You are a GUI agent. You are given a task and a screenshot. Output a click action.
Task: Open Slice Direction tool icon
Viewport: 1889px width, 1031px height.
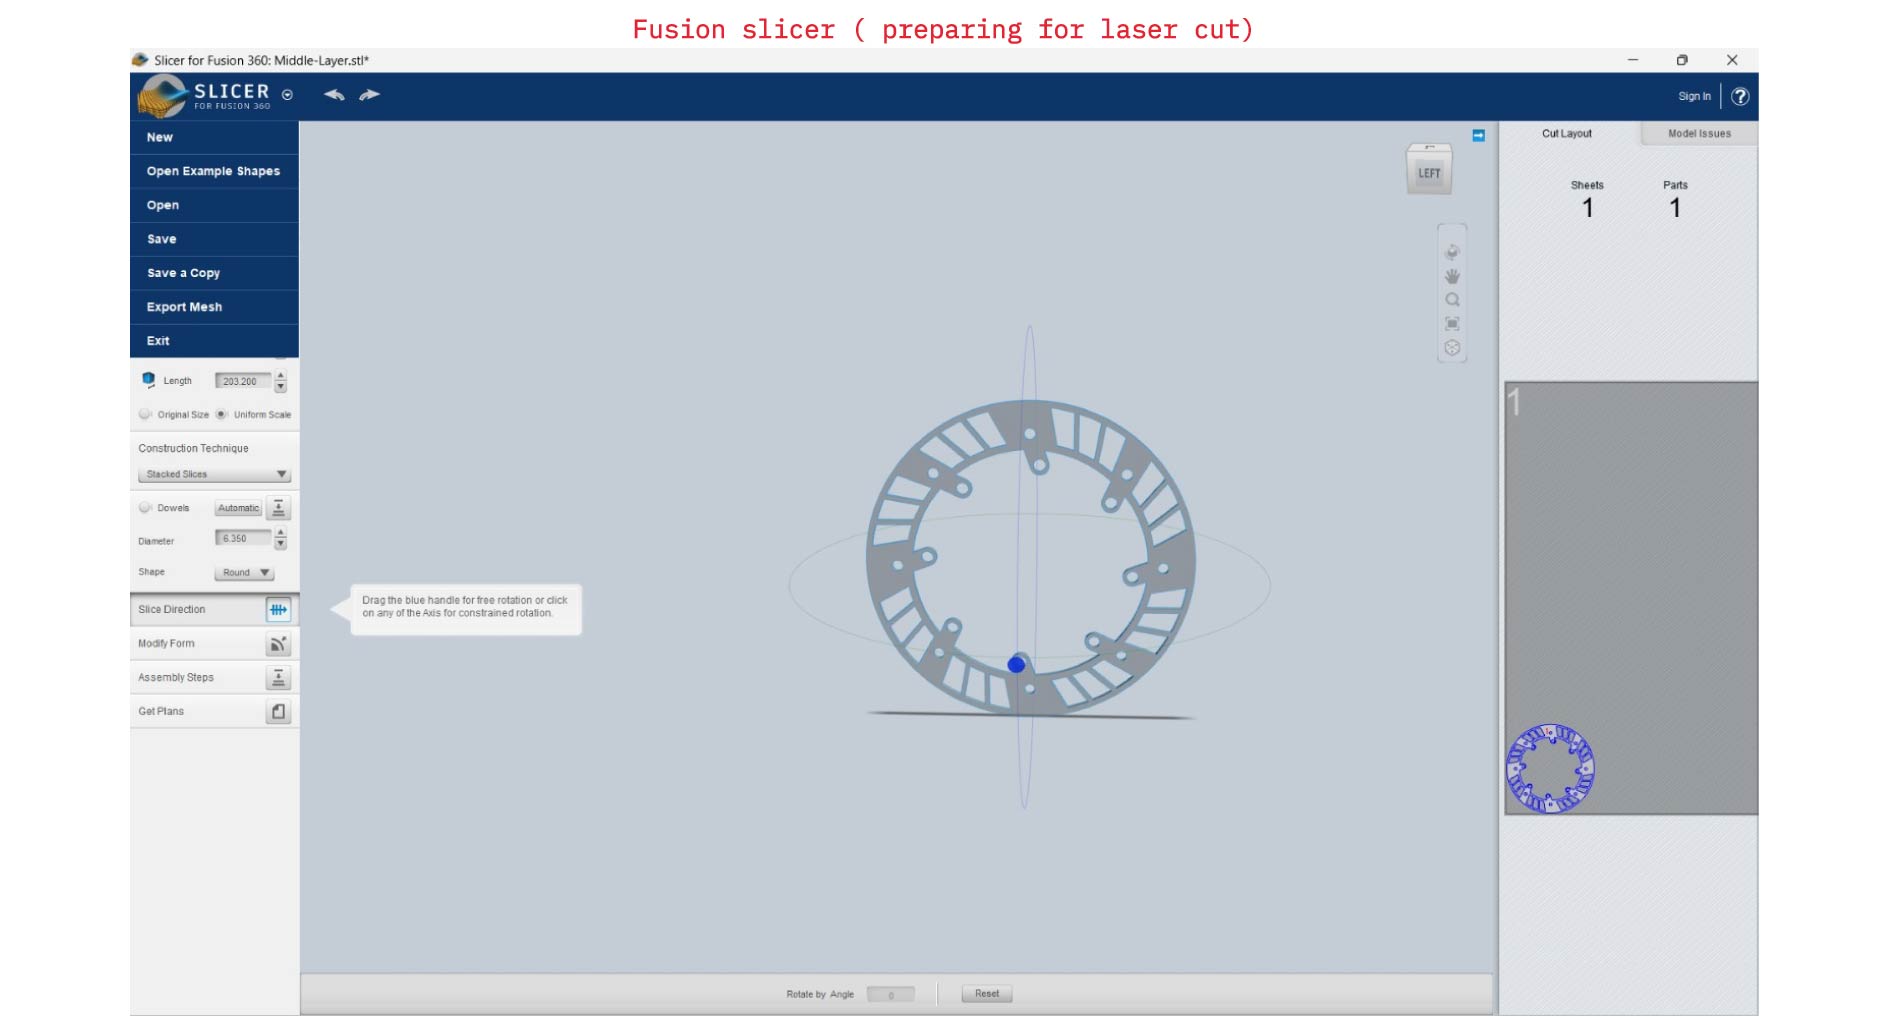pyautogui.click(x=278, y=610)
